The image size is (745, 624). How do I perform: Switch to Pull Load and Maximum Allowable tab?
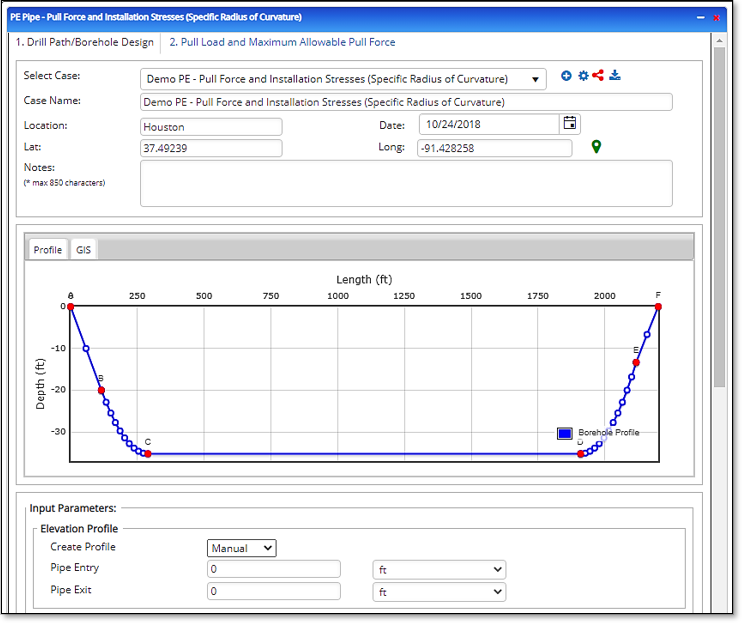[282, 42]
